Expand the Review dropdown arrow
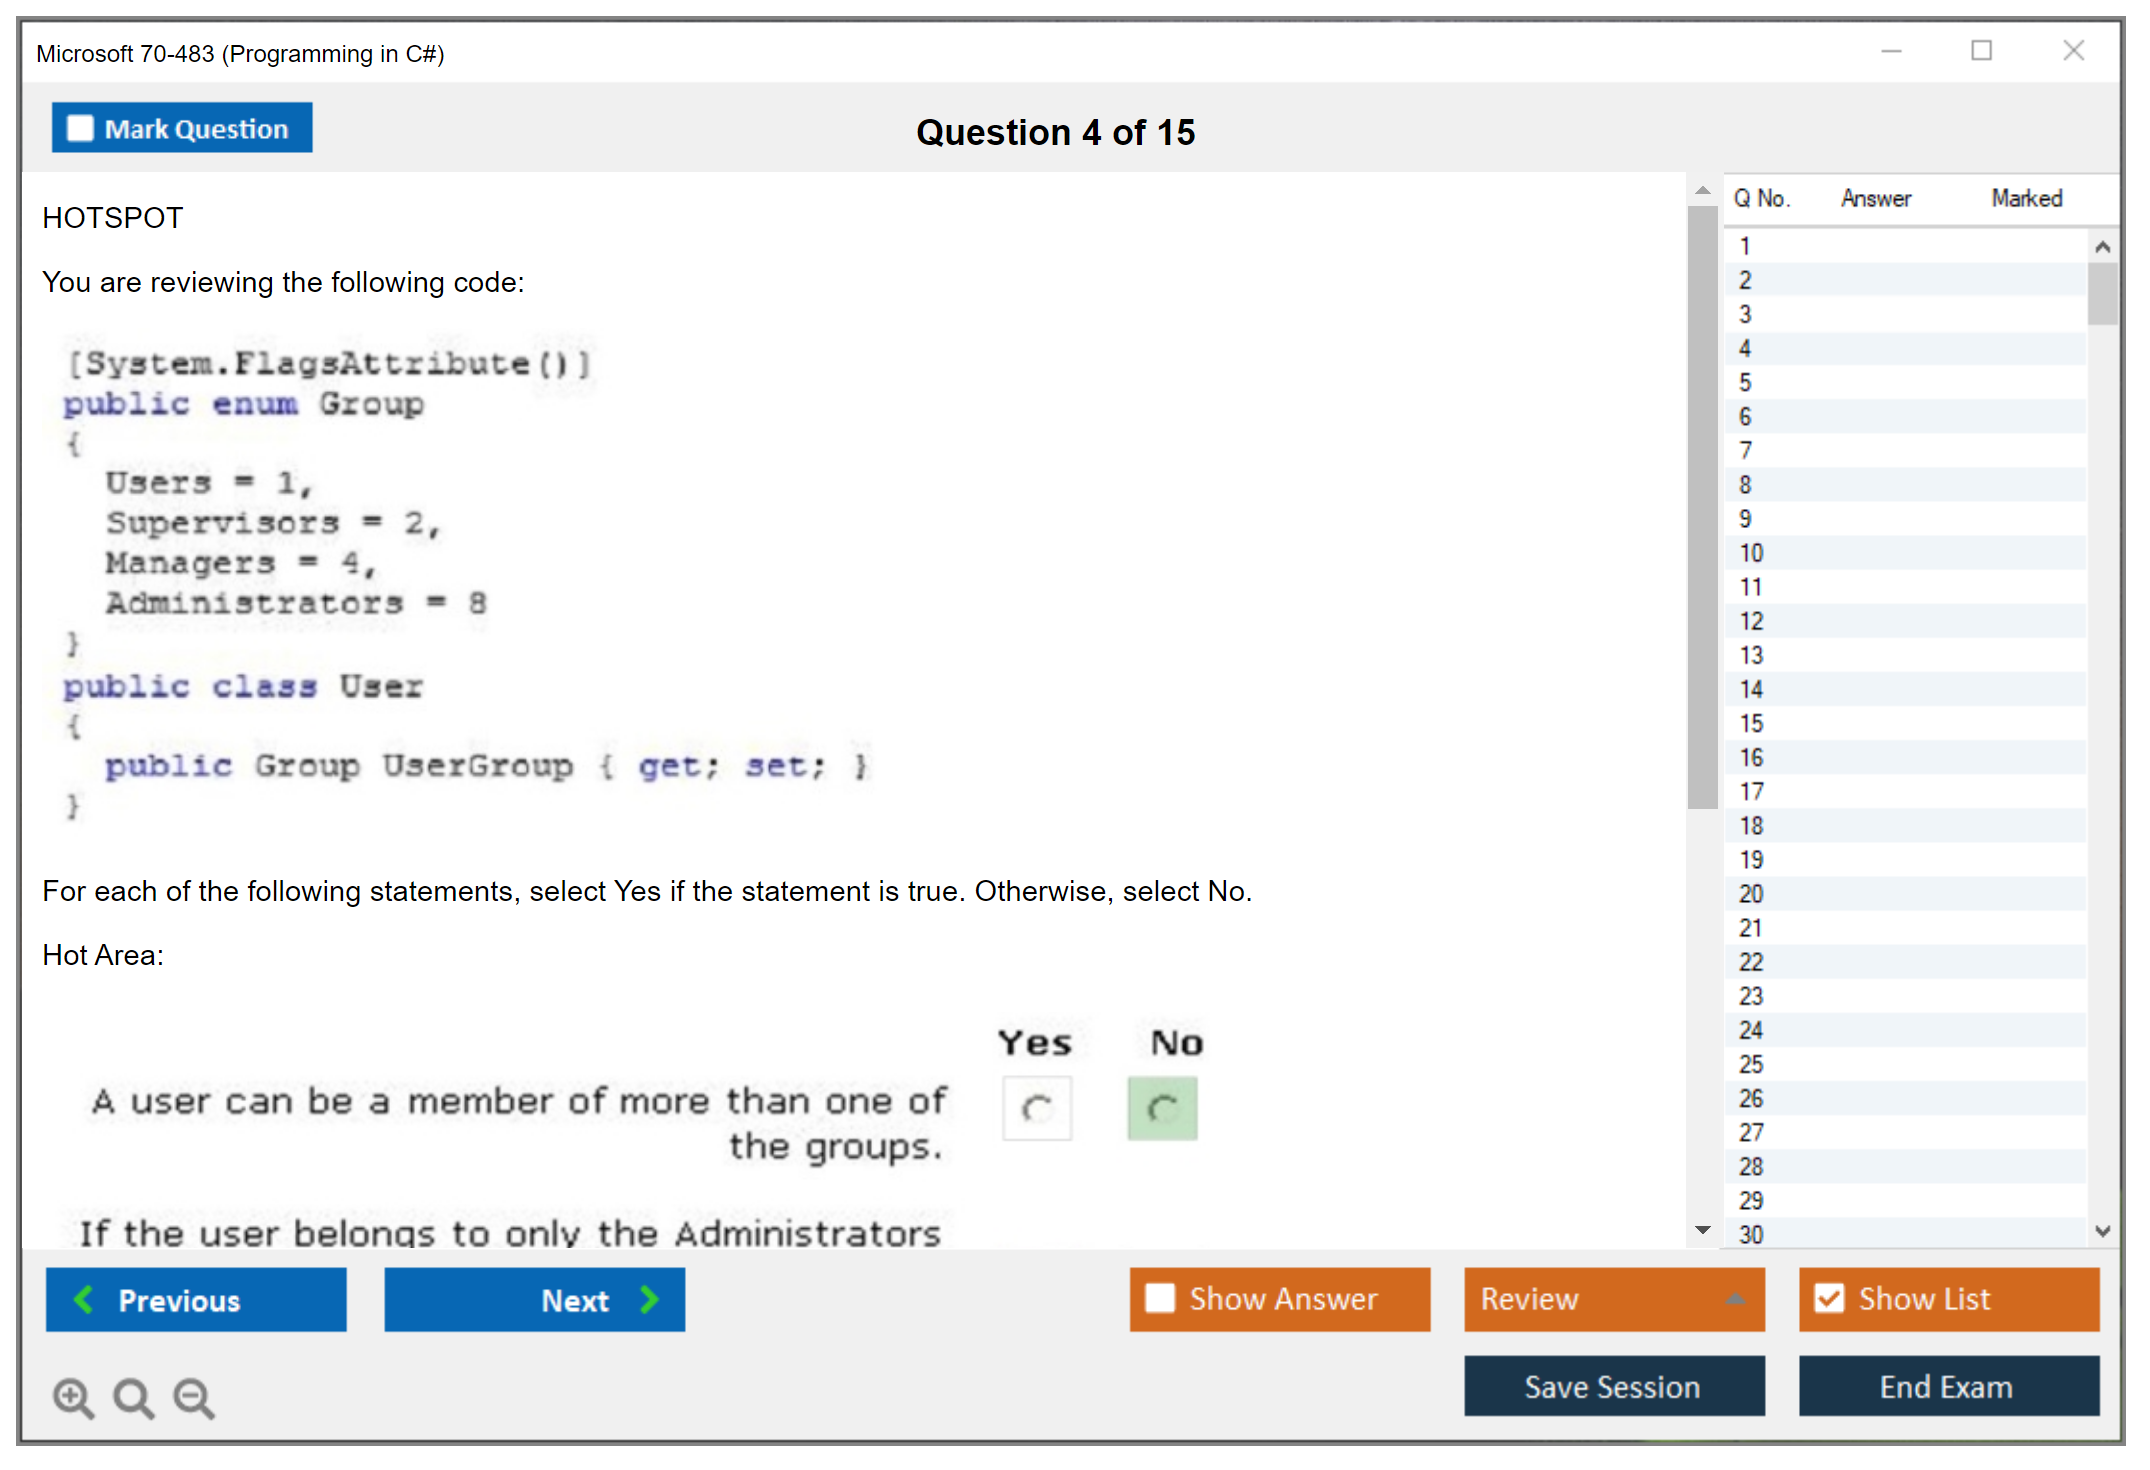 tap(1735, 1299)
